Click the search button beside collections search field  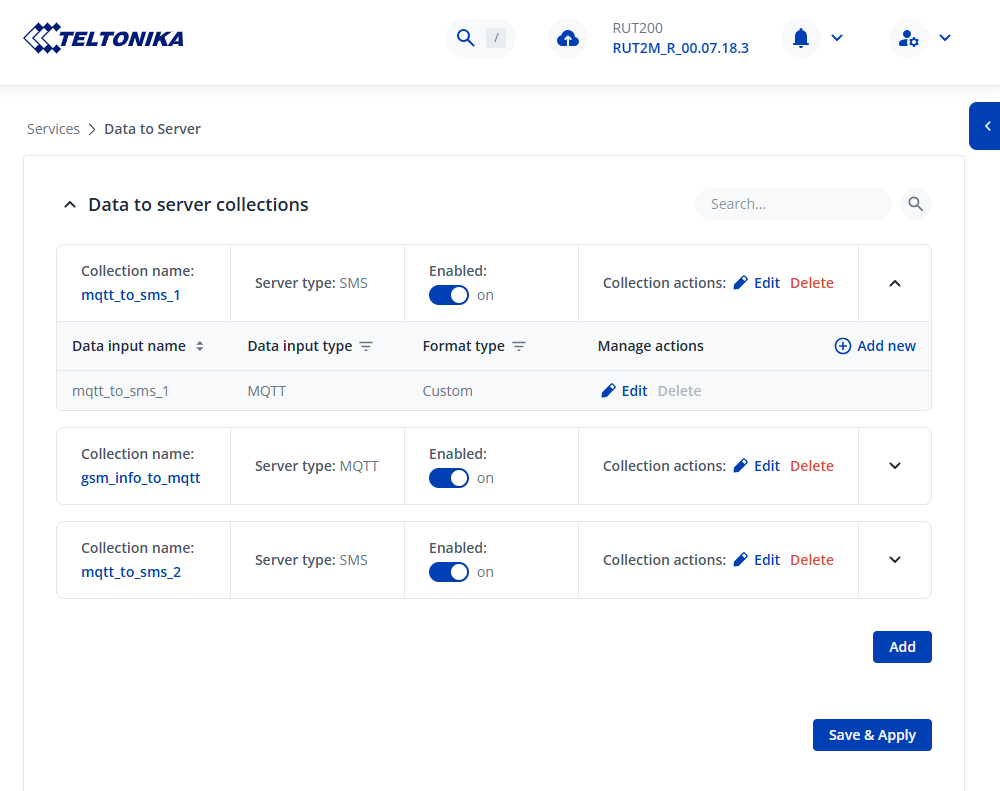[915, 204]
